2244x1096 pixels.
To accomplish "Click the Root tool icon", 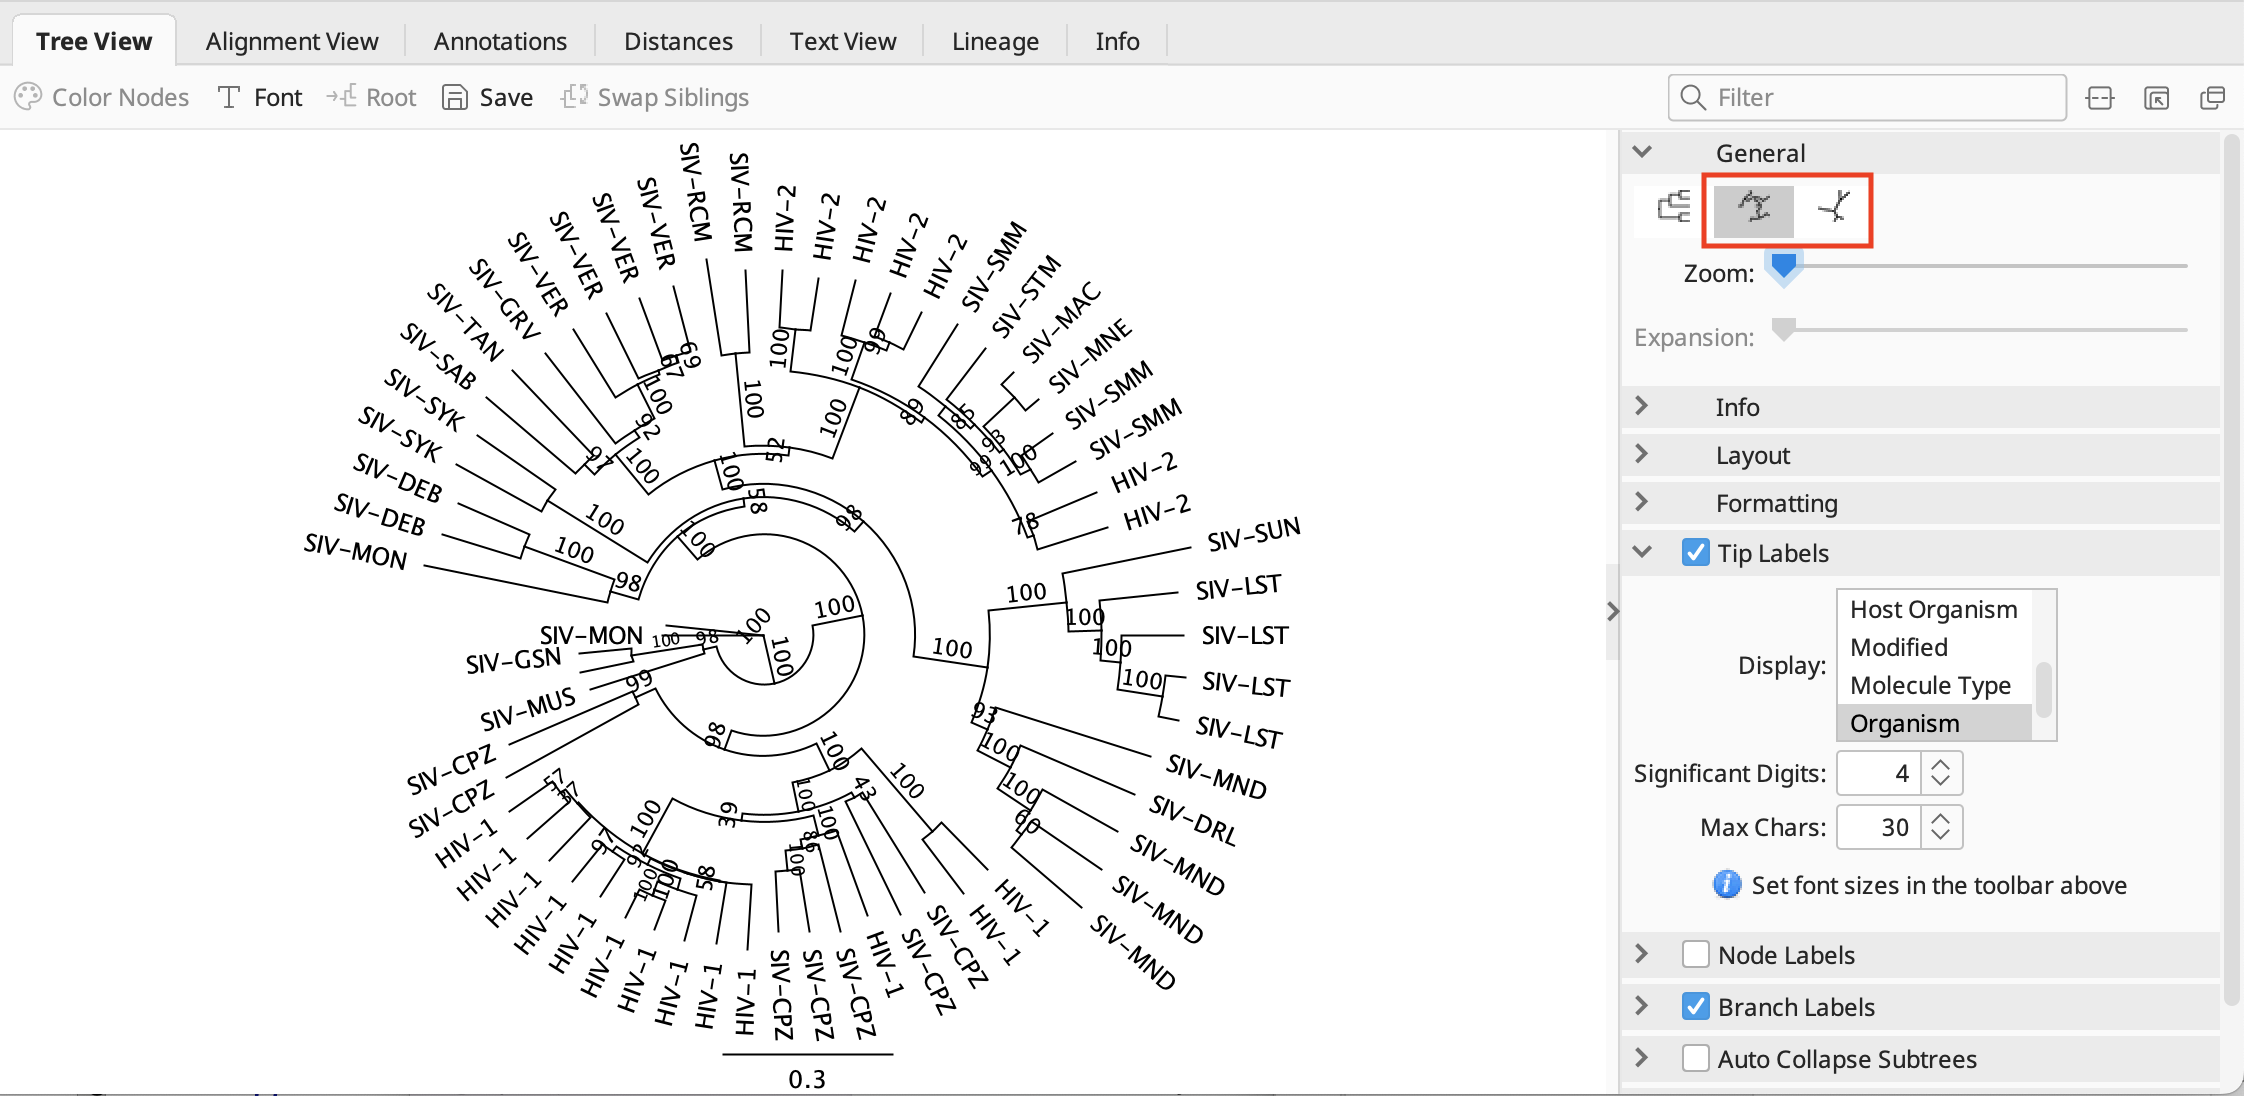I will (x=341, y=97).
